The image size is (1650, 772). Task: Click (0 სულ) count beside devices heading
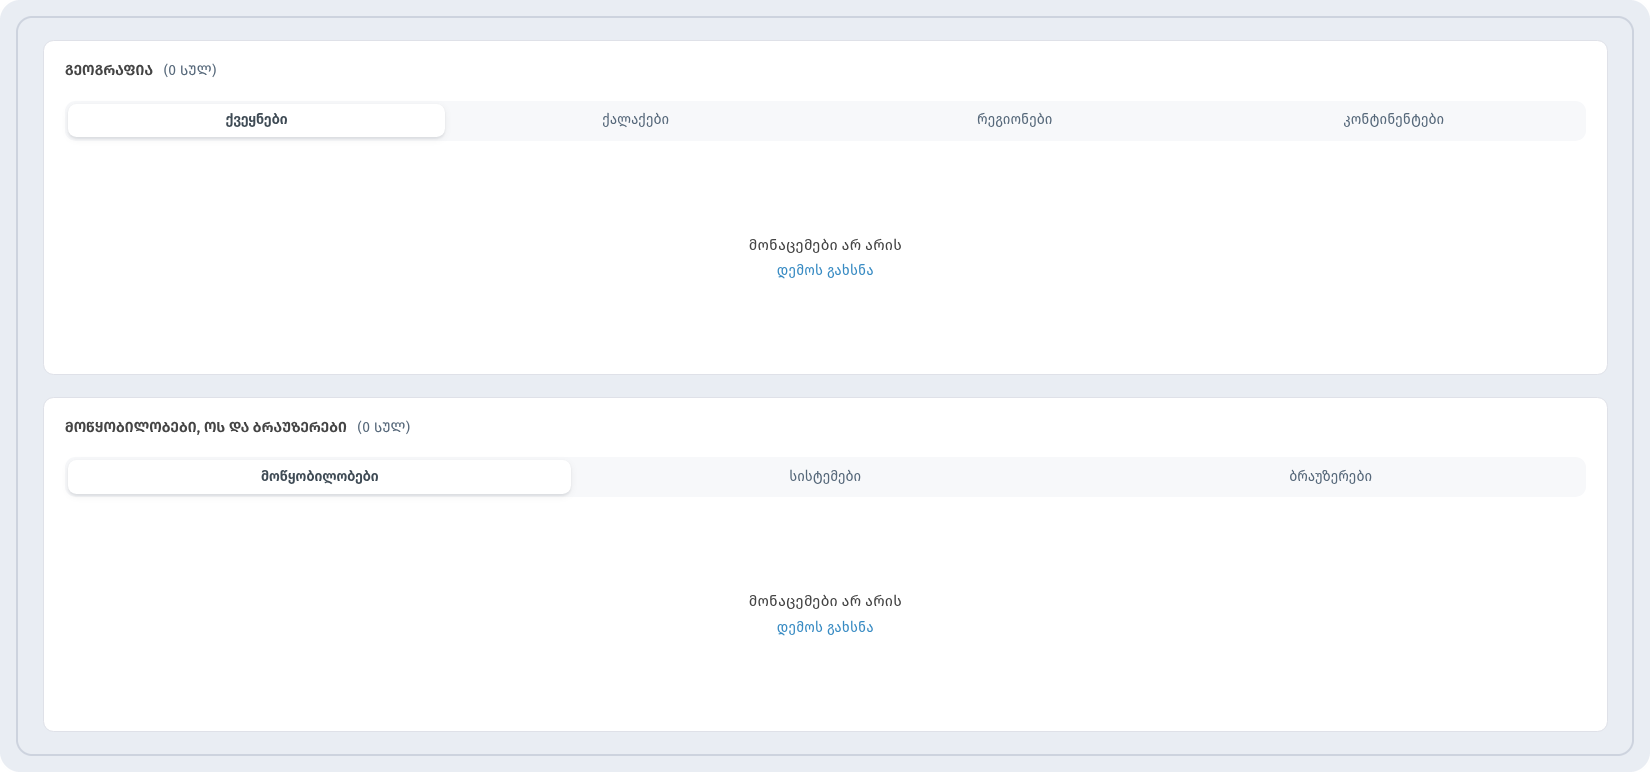click(x=384, y=427)
